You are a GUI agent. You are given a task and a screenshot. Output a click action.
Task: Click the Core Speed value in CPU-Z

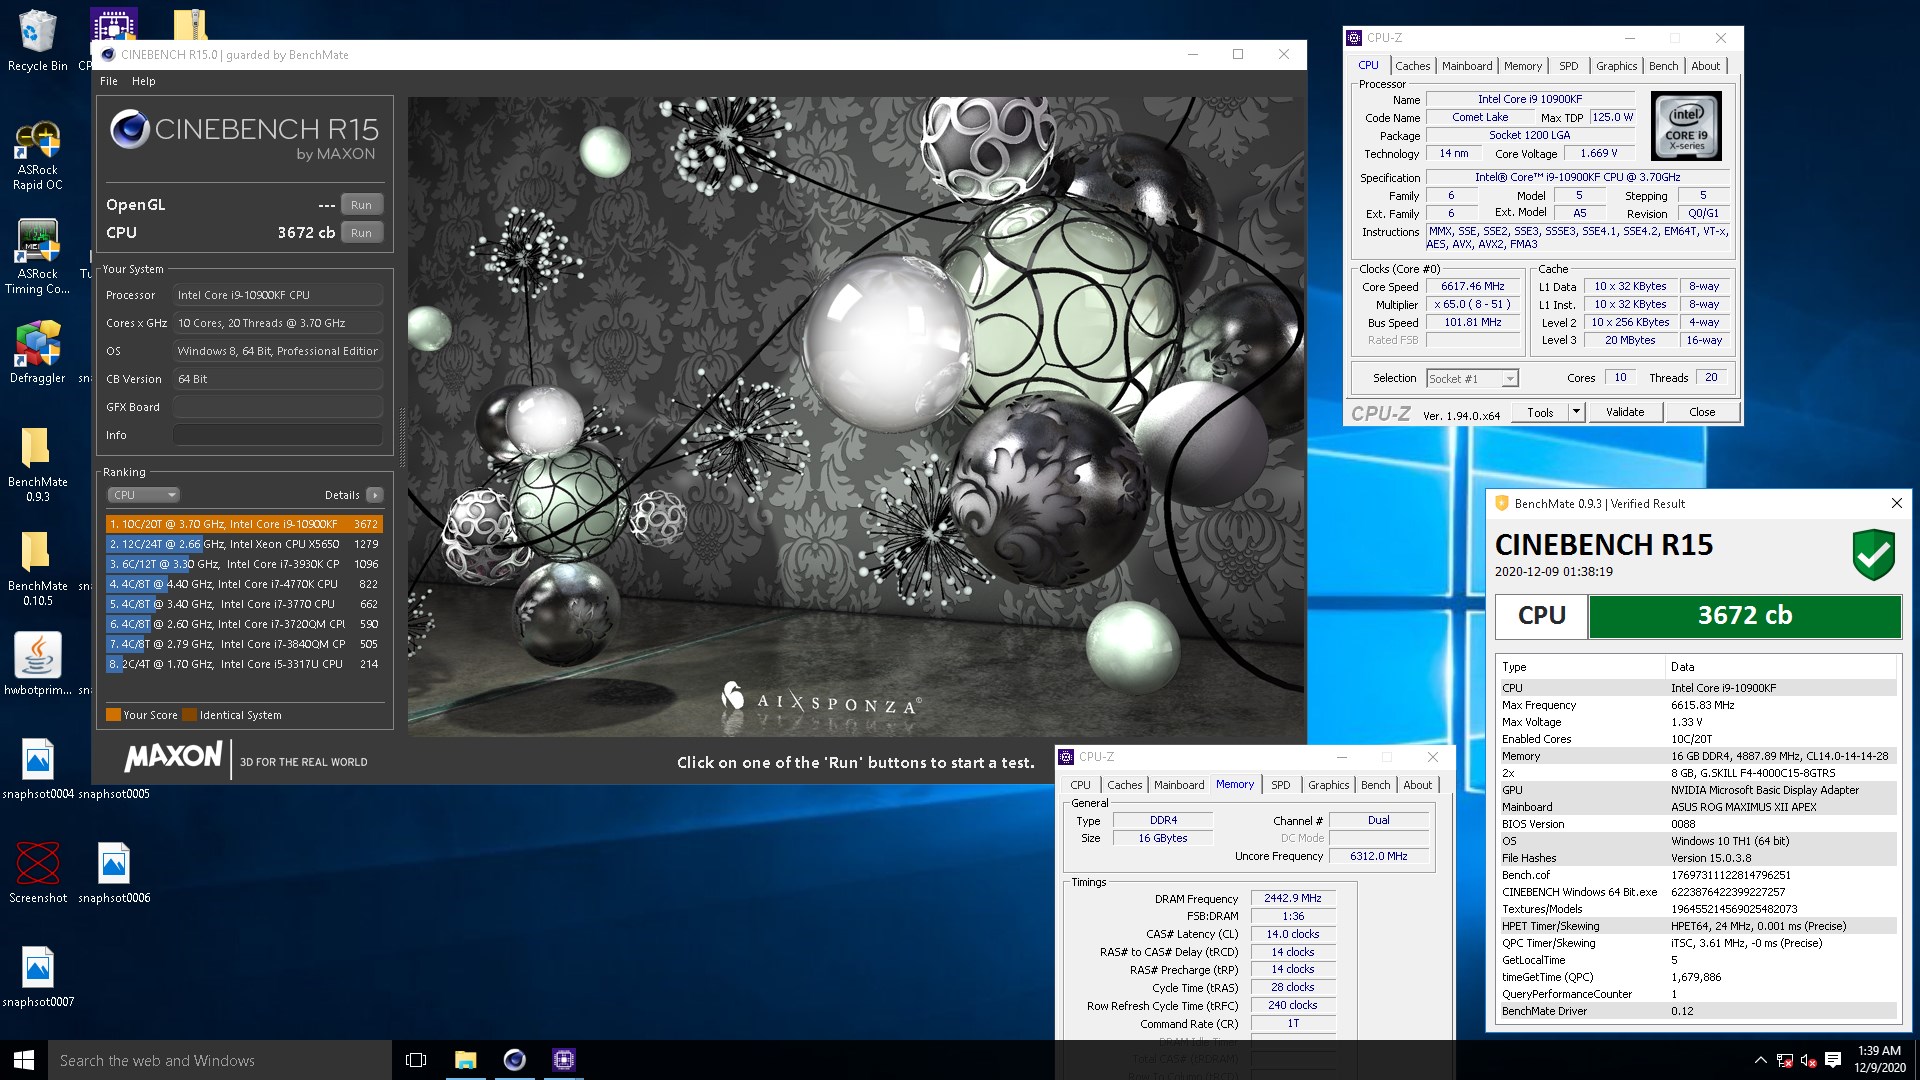point(1472,286)
